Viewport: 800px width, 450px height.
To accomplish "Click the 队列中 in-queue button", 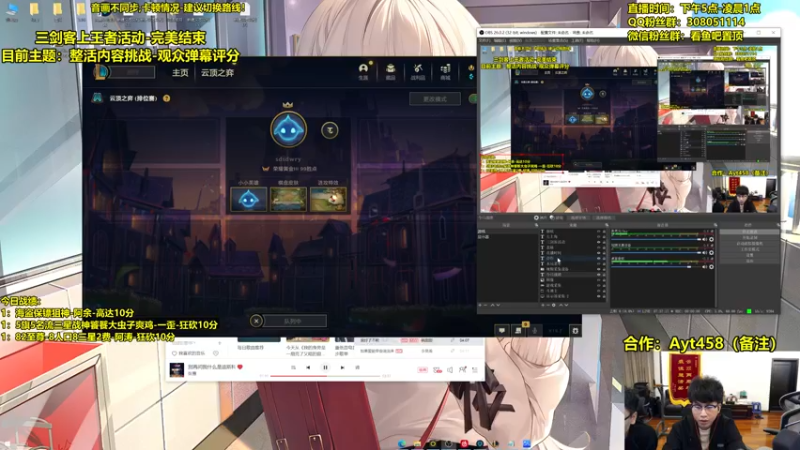I will (x=294, y=321).
